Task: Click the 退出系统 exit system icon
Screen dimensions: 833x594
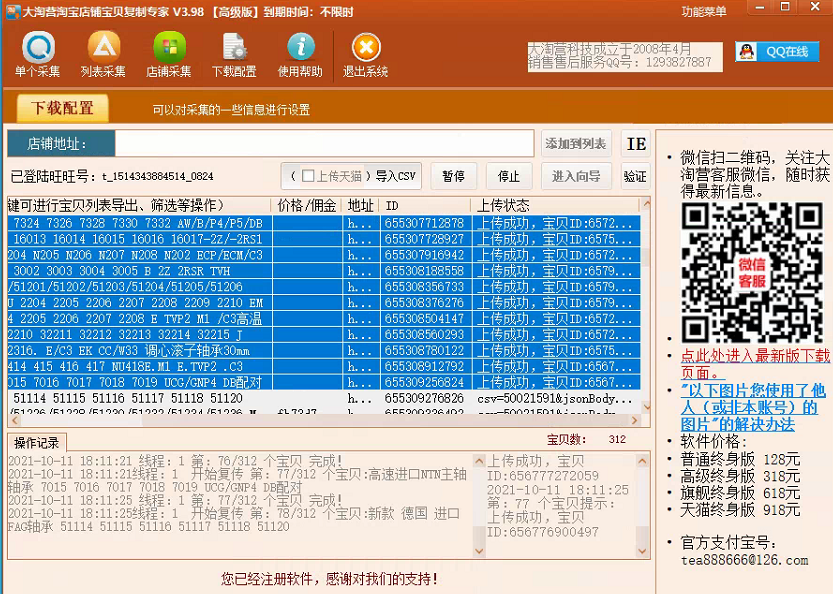Action: [366, 54]
